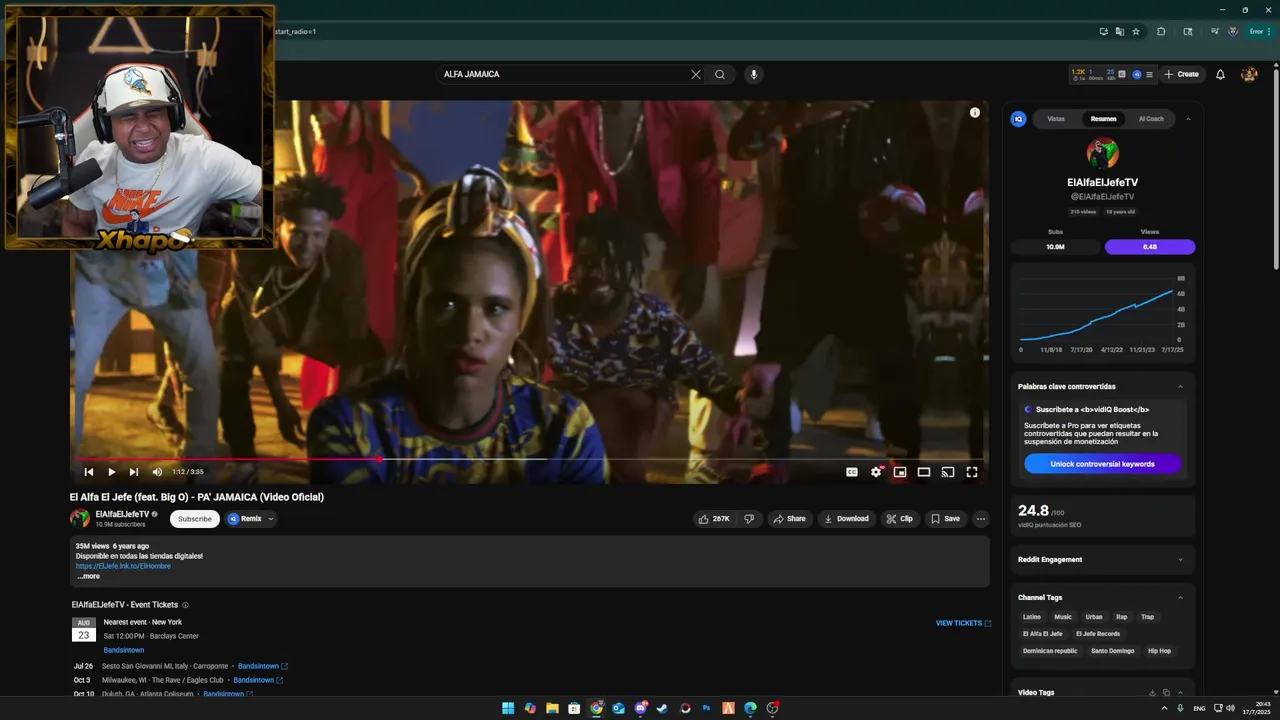Translate this page icon in address bar
This screenshot has height=720, width=1280.
pos(1120,31)
